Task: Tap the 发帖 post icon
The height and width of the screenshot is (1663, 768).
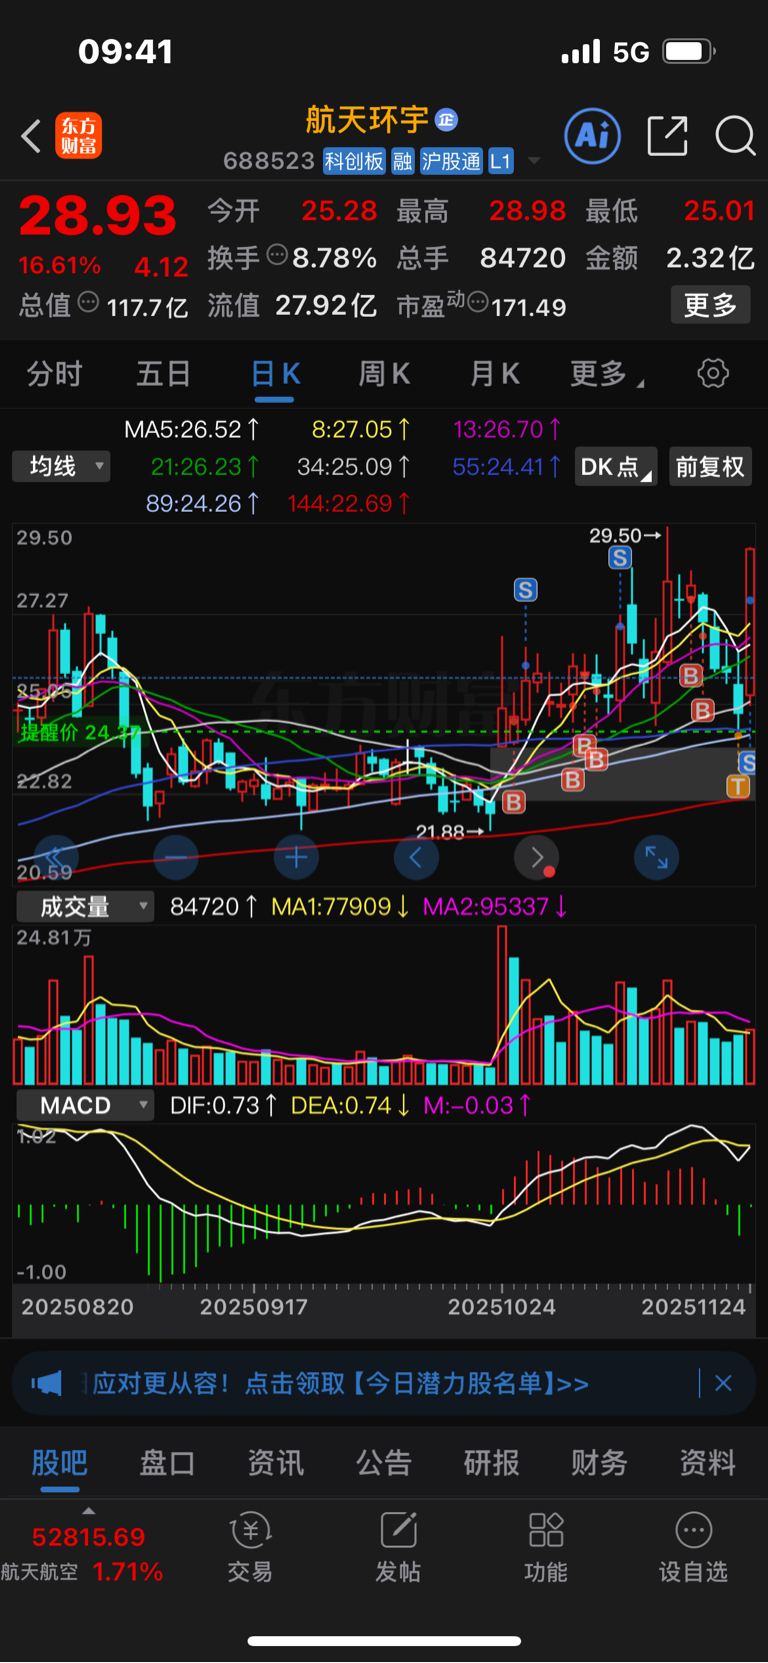Action: (398, 1530)
